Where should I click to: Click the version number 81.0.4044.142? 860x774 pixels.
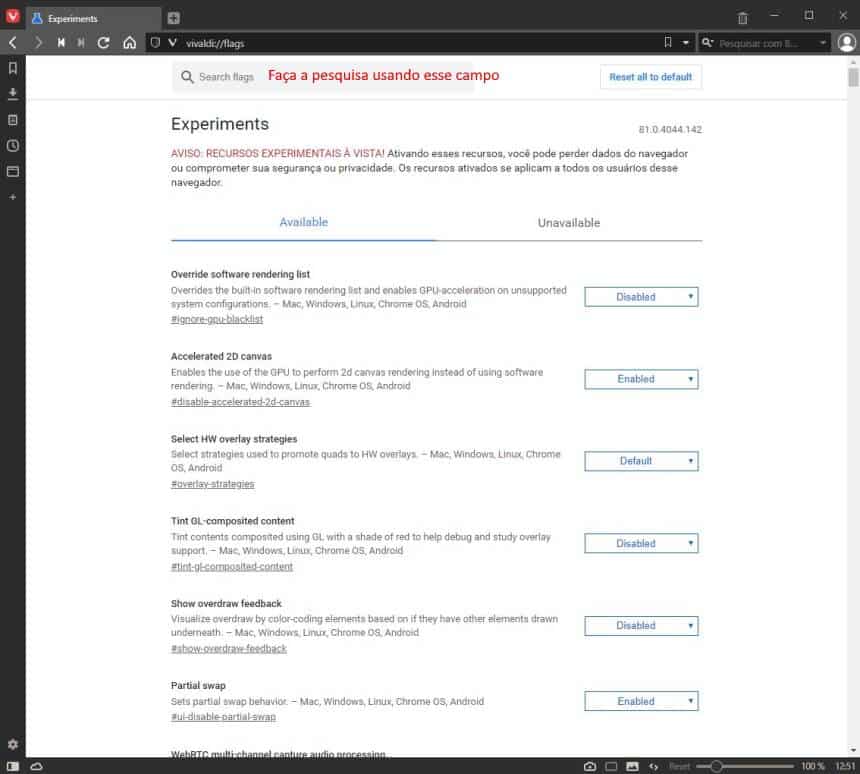pyautogui.click(x=670, y=129)
